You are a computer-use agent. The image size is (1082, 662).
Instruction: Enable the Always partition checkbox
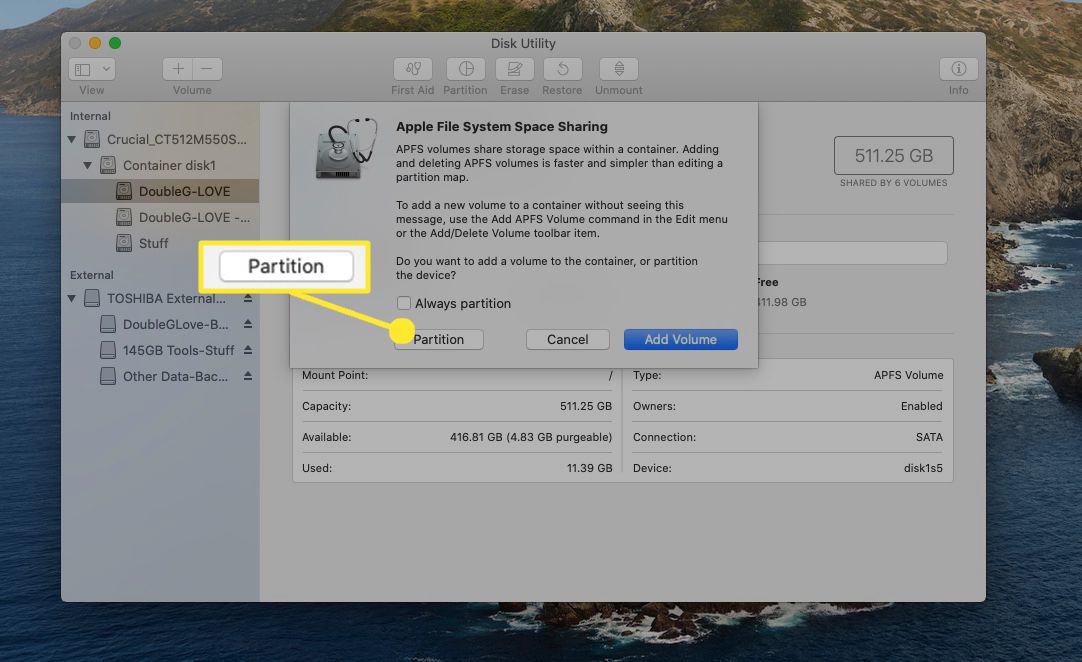404,303
